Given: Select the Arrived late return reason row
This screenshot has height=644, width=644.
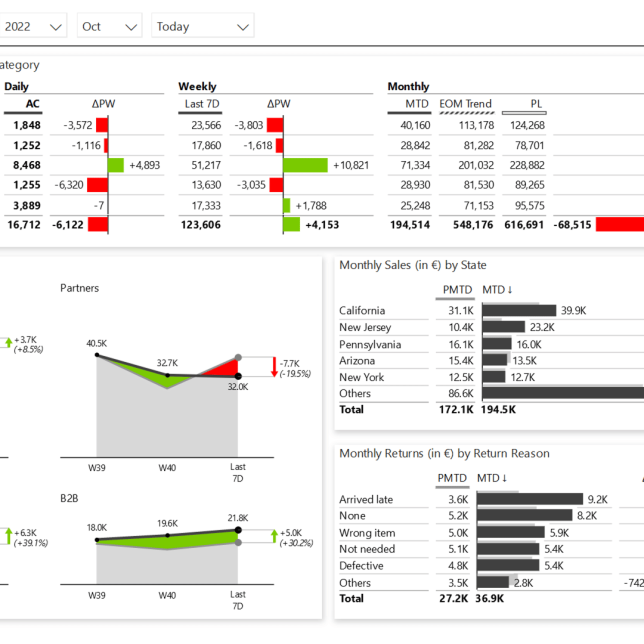Looking at the screenshot, I should pos(366,499).
